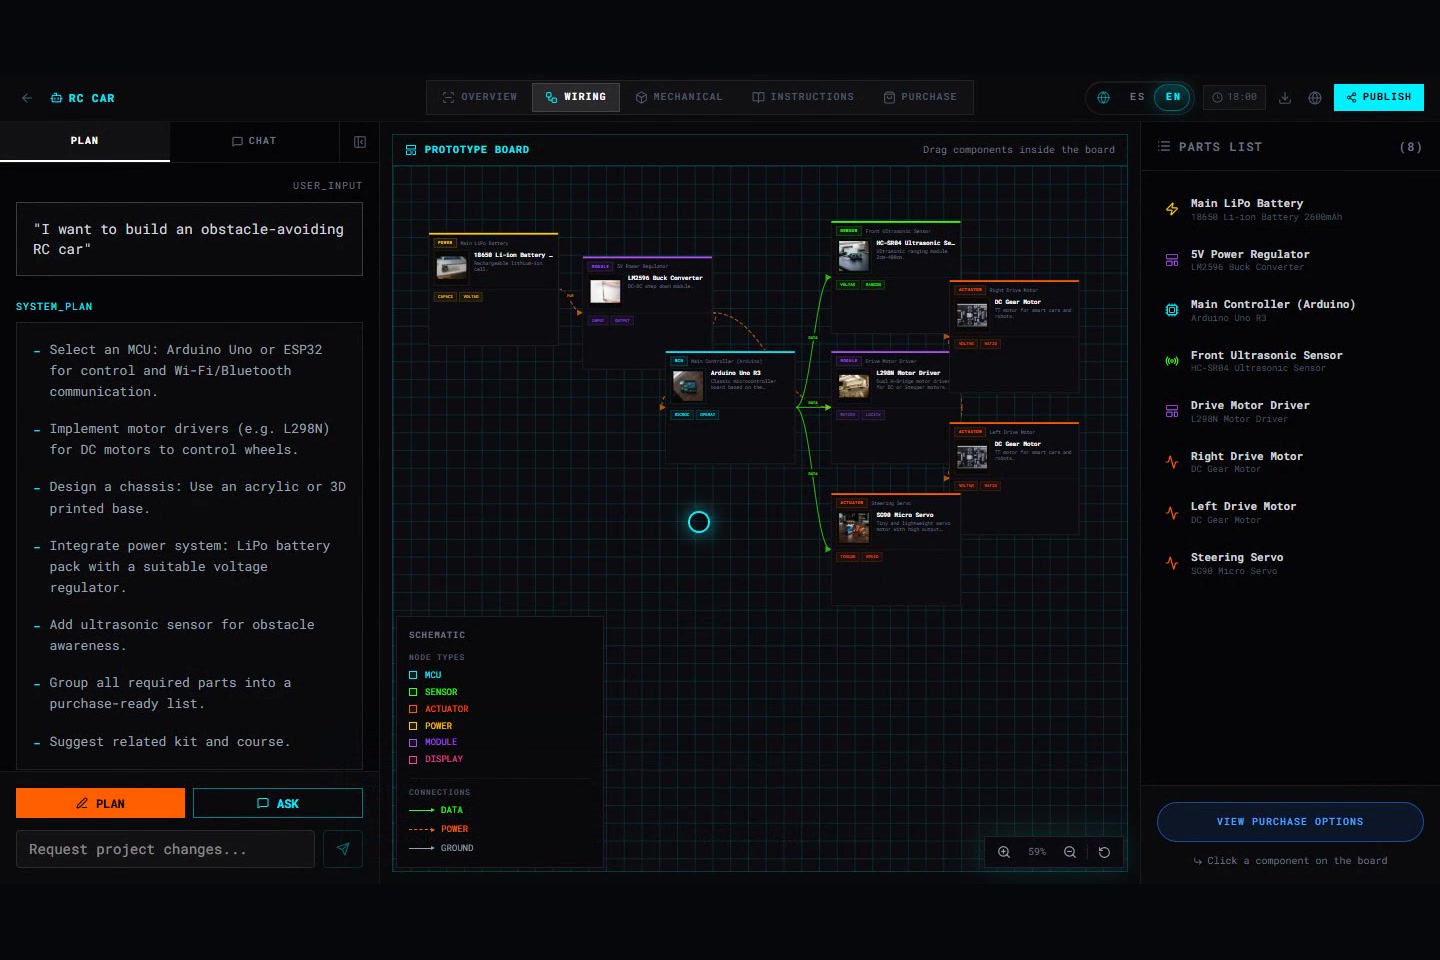Click the ACTUATOR orange legend swatch

pos(413,709)
